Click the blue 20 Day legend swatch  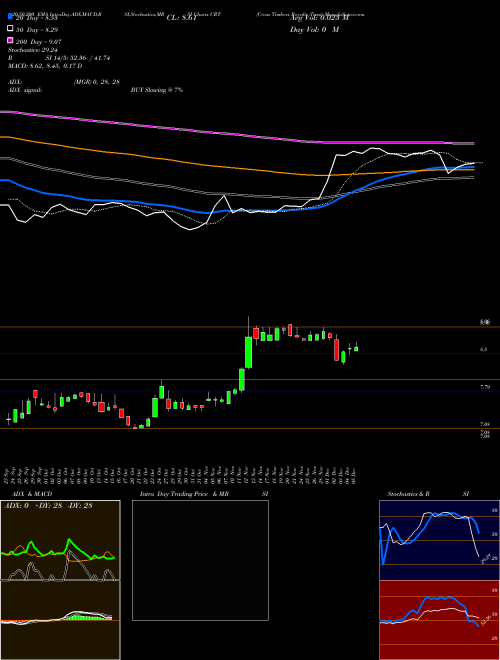pyautogui.click(x=11, y=16)
